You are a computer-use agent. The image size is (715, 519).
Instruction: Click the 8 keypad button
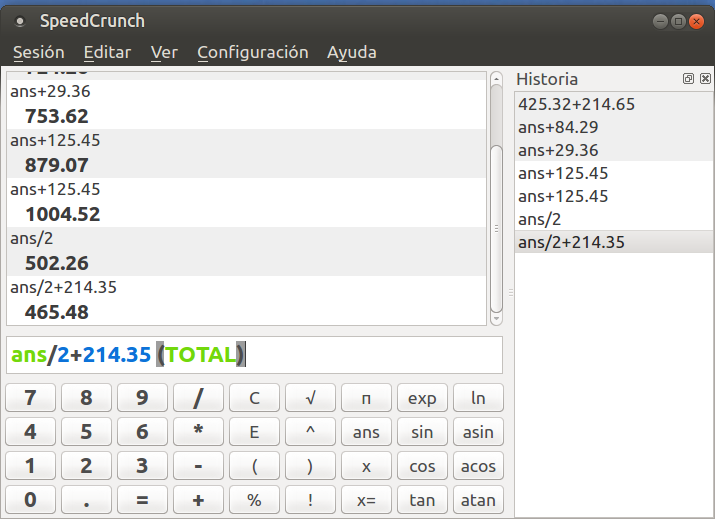(87, 398)
